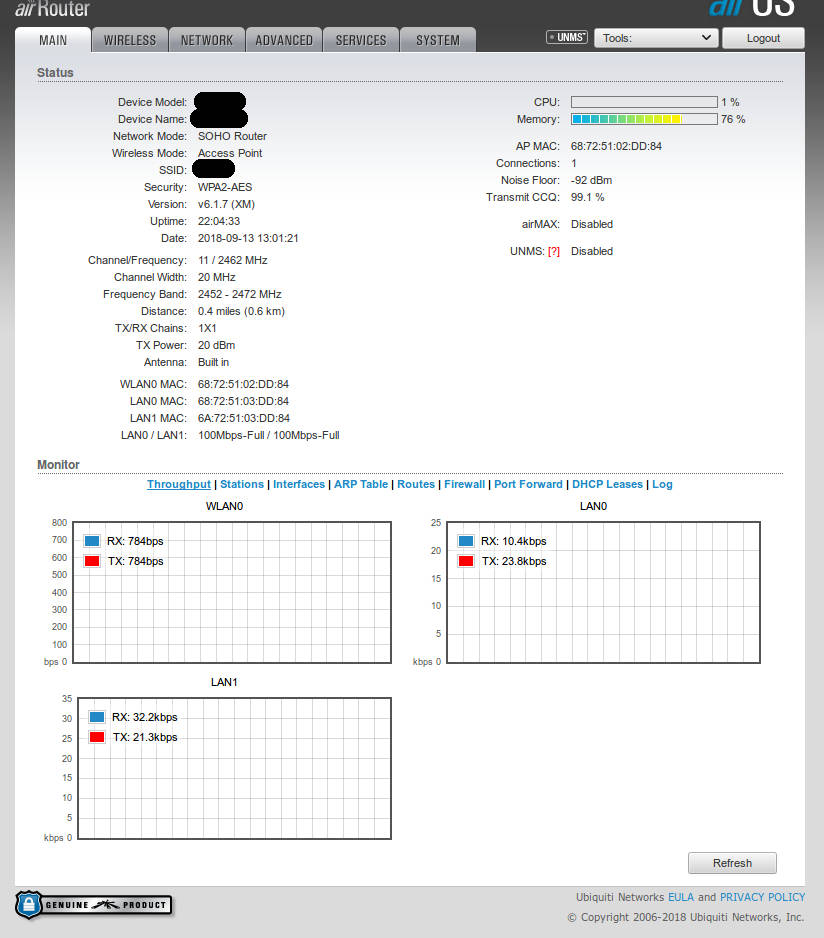Click the uptime value 22:04:33
The image size is (824, 938).
tap(219, 221)
